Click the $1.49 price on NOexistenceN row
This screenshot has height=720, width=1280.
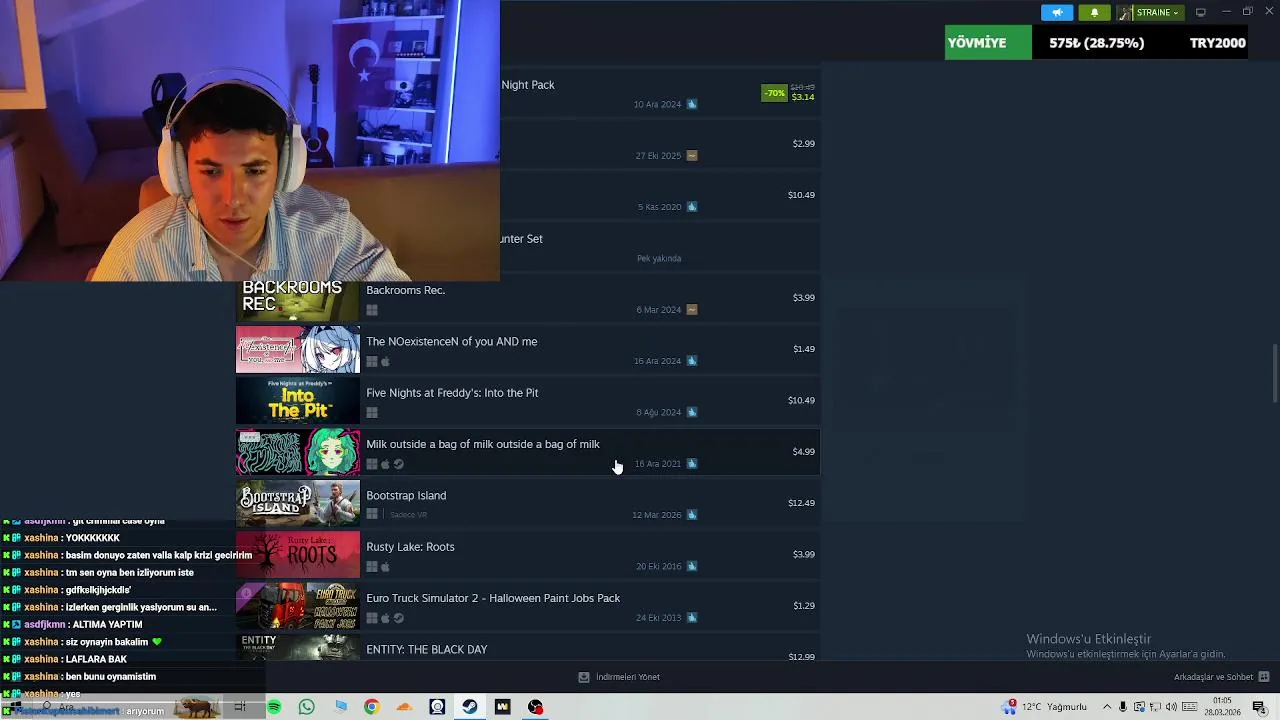804,349
